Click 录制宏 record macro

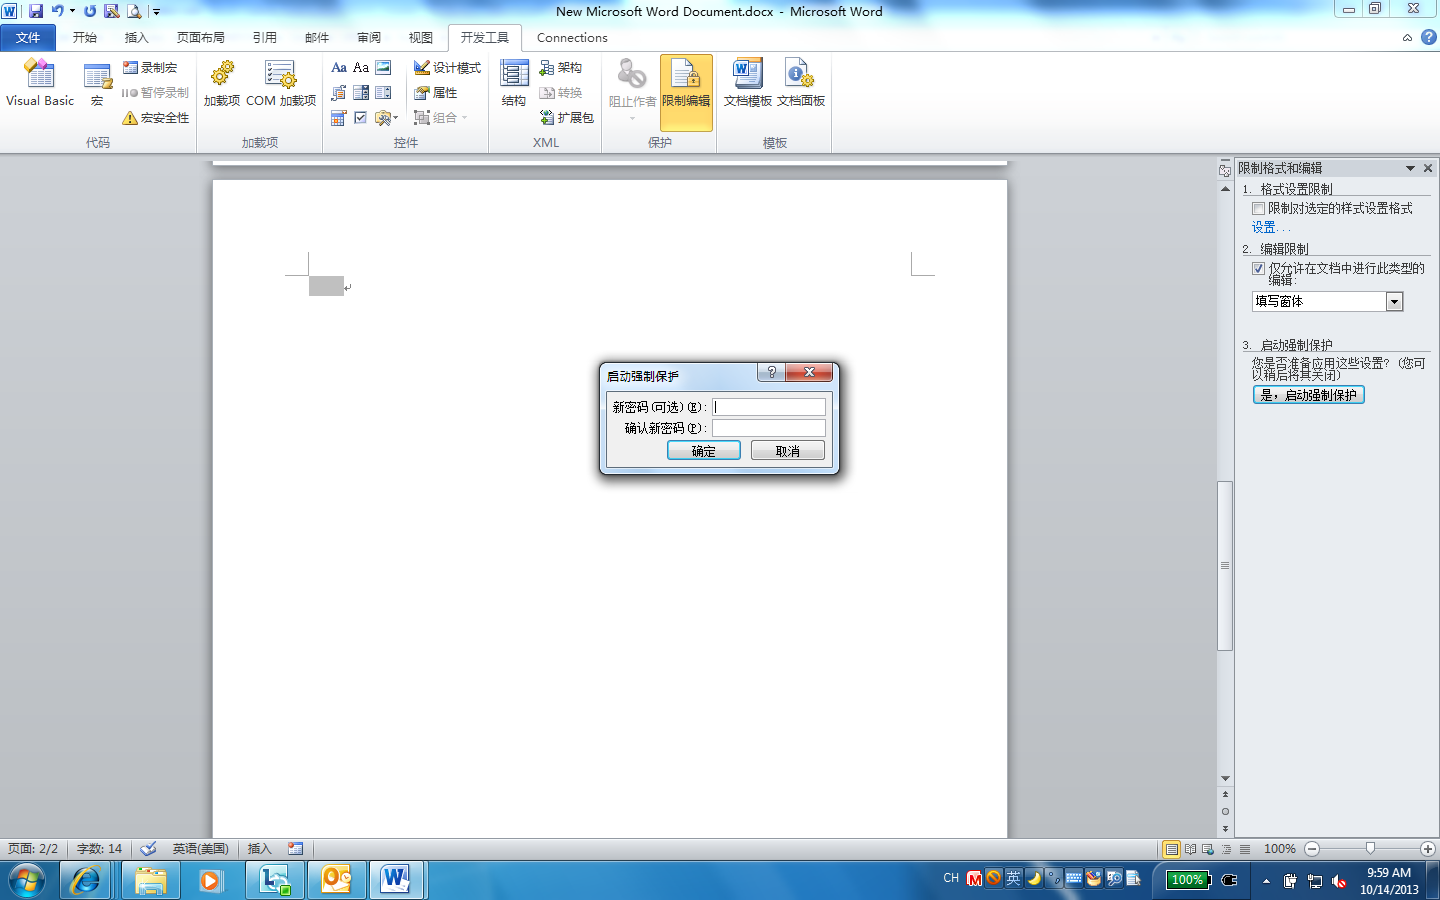click(x=150, y=67)
